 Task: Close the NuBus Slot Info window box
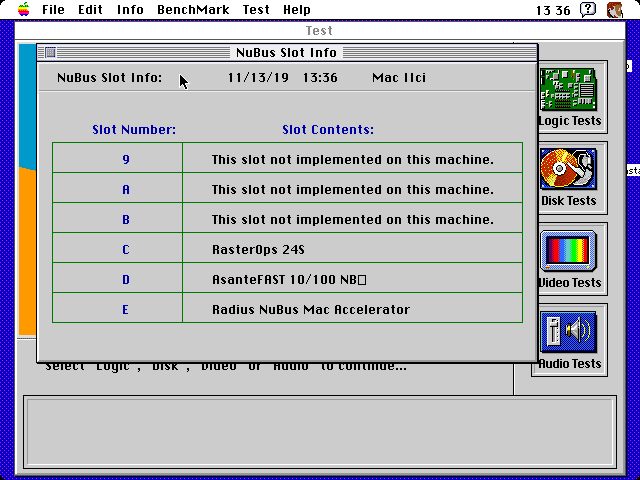(x=50, y=52)
